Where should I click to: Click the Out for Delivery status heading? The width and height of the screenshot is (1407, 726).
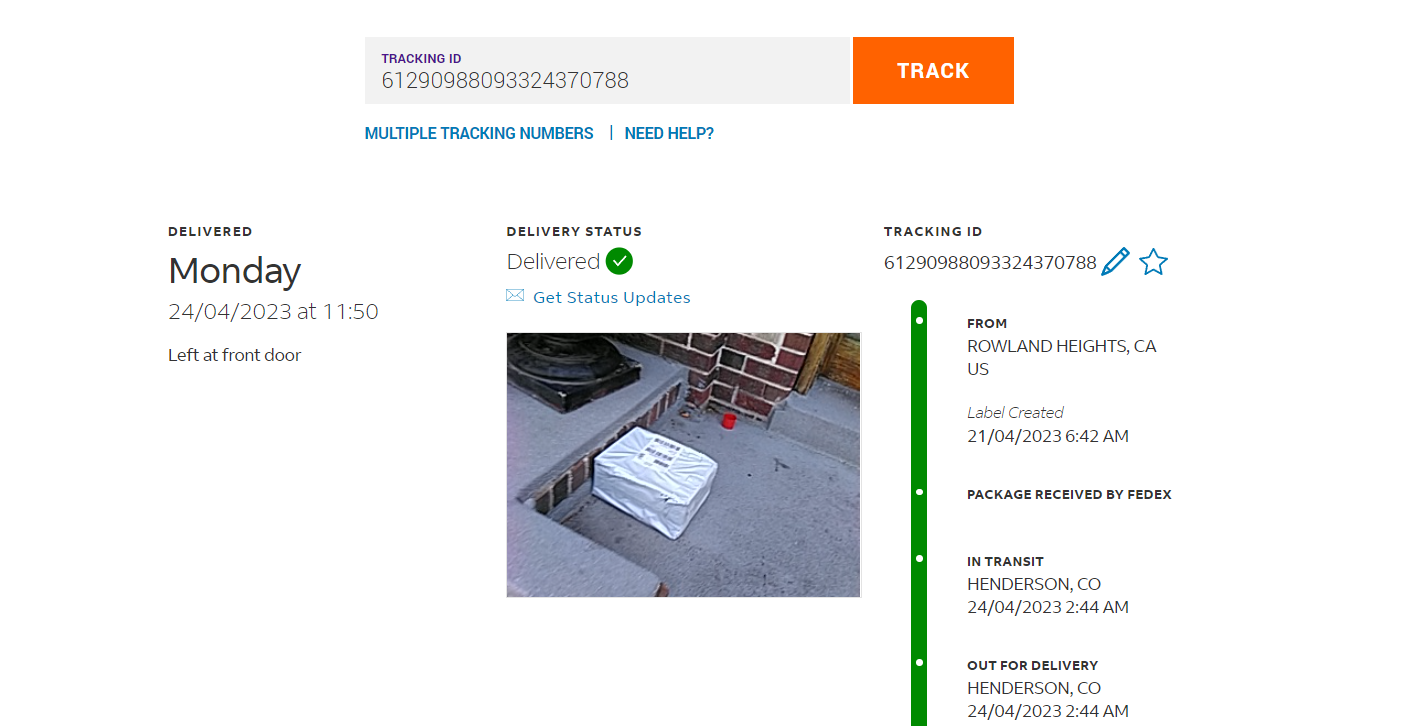tap(1032, 665)
